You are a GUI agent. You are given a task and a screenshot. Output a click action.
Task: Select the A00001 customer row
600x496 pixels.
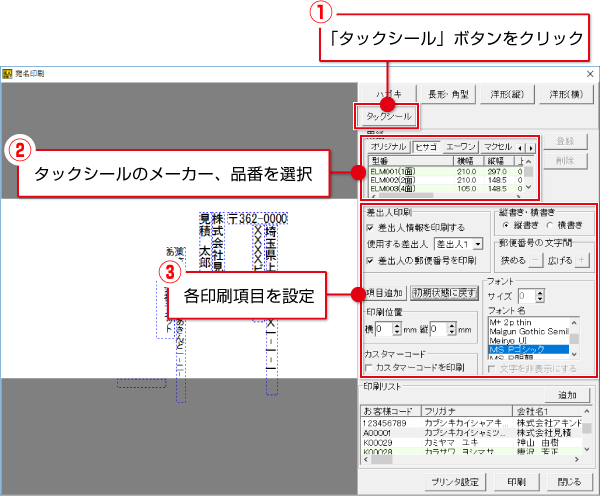(x=471, y=433)
